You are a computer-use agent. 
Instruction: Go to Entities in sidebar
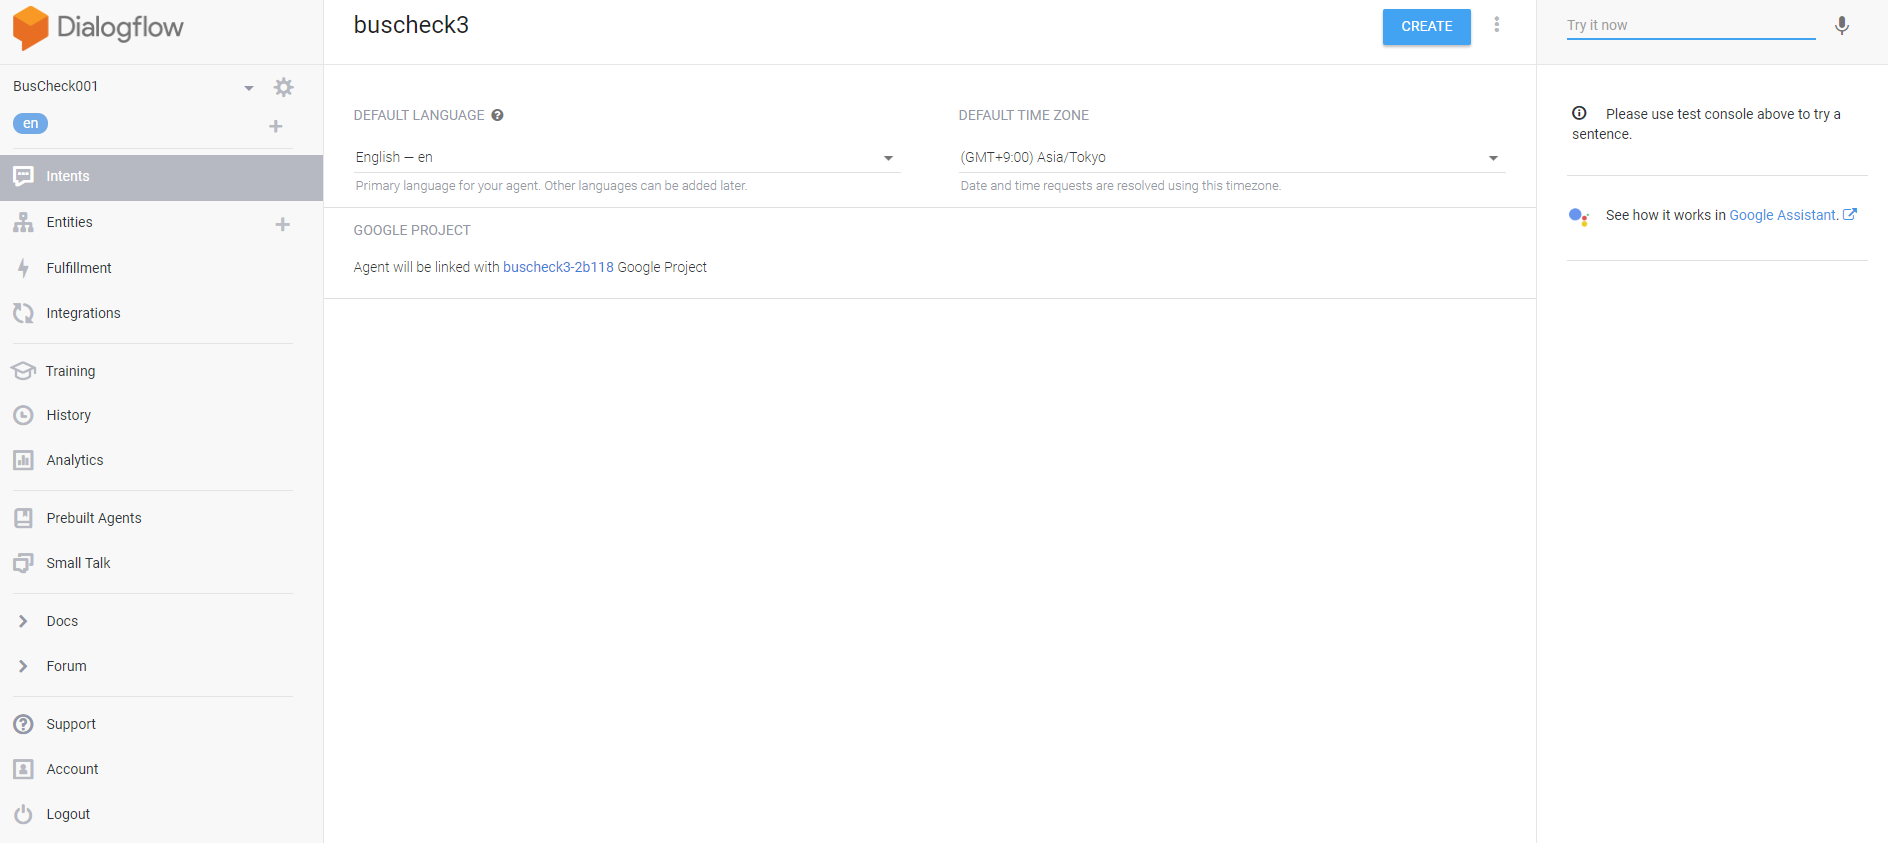(x=69, y=222)
